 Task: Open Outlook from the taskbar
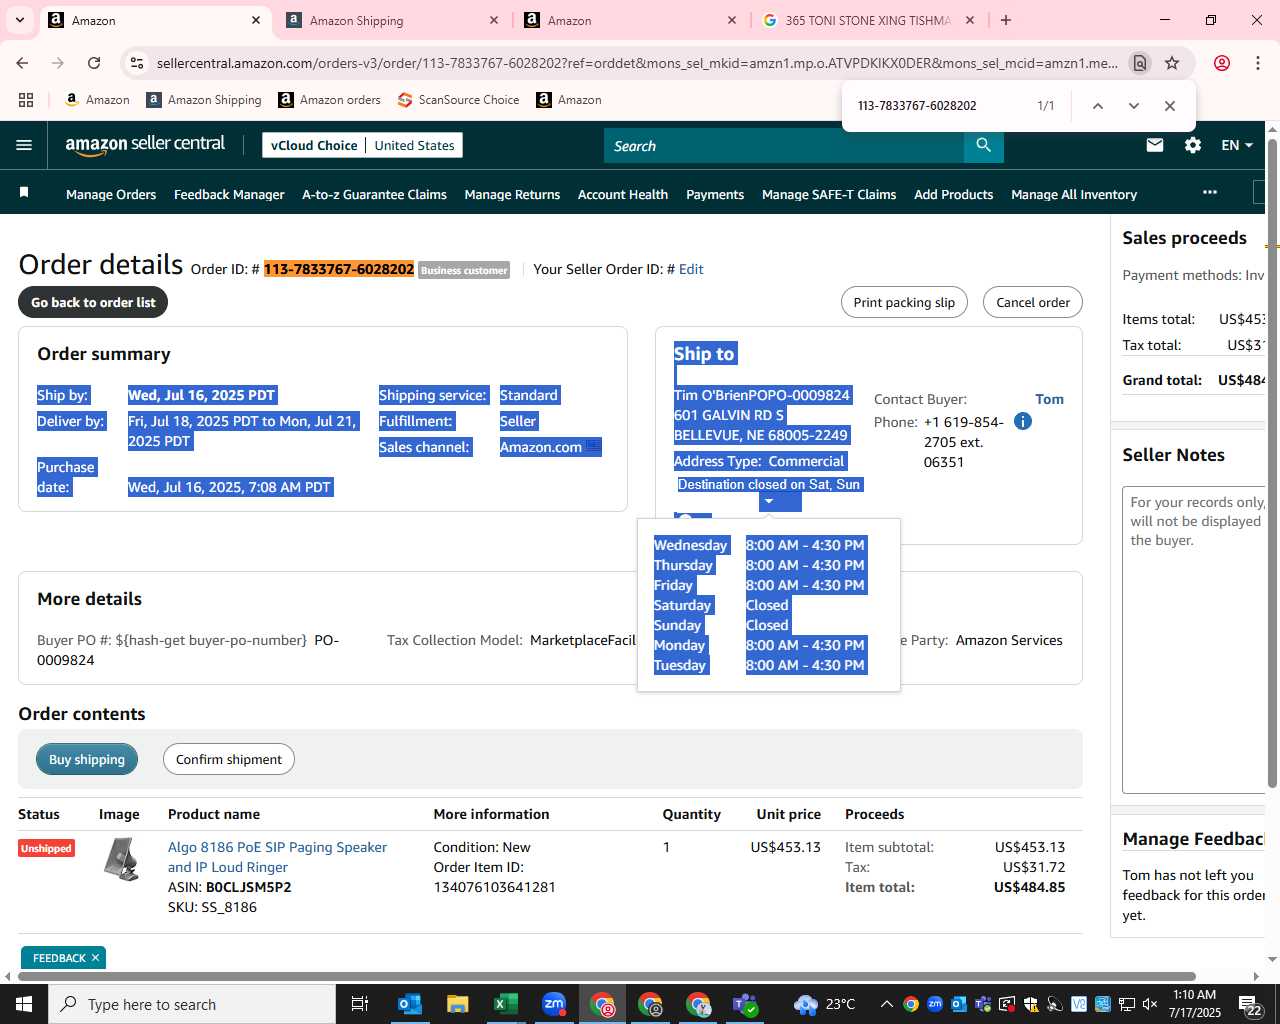click(410, 1004)
